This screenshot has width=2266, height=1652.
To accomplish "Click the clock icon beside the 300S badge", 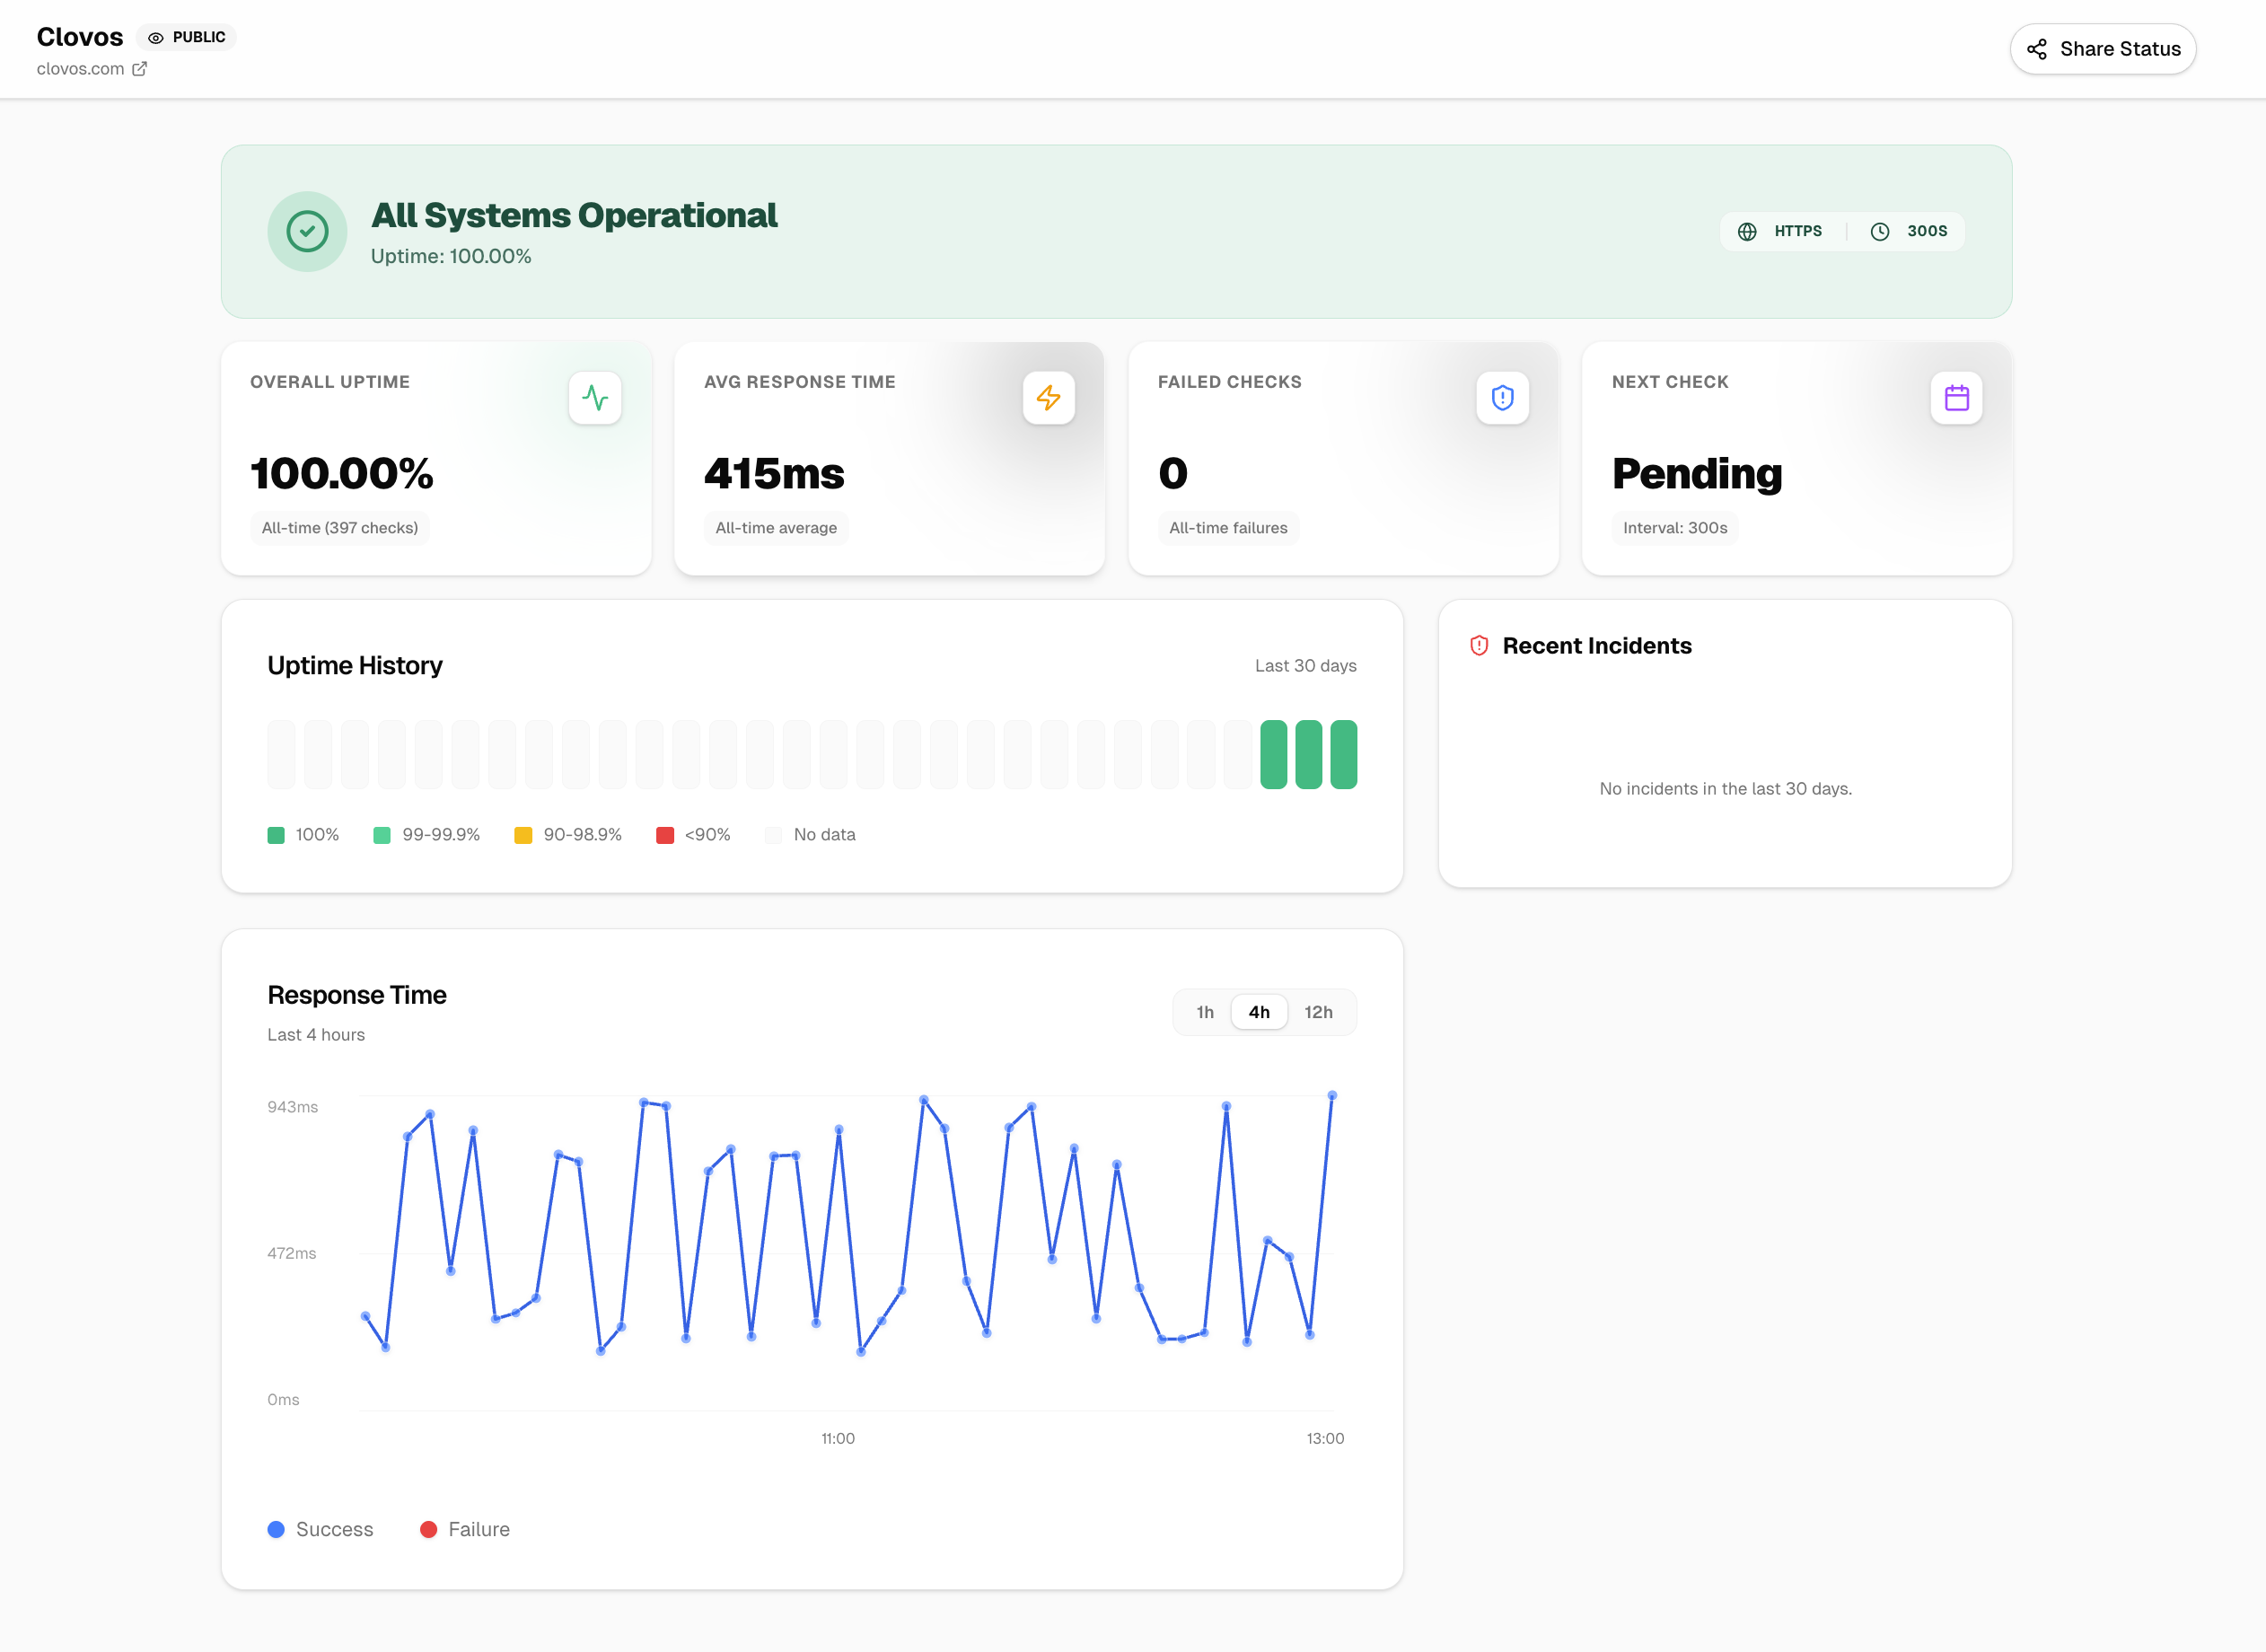I will coord(1880,231).
